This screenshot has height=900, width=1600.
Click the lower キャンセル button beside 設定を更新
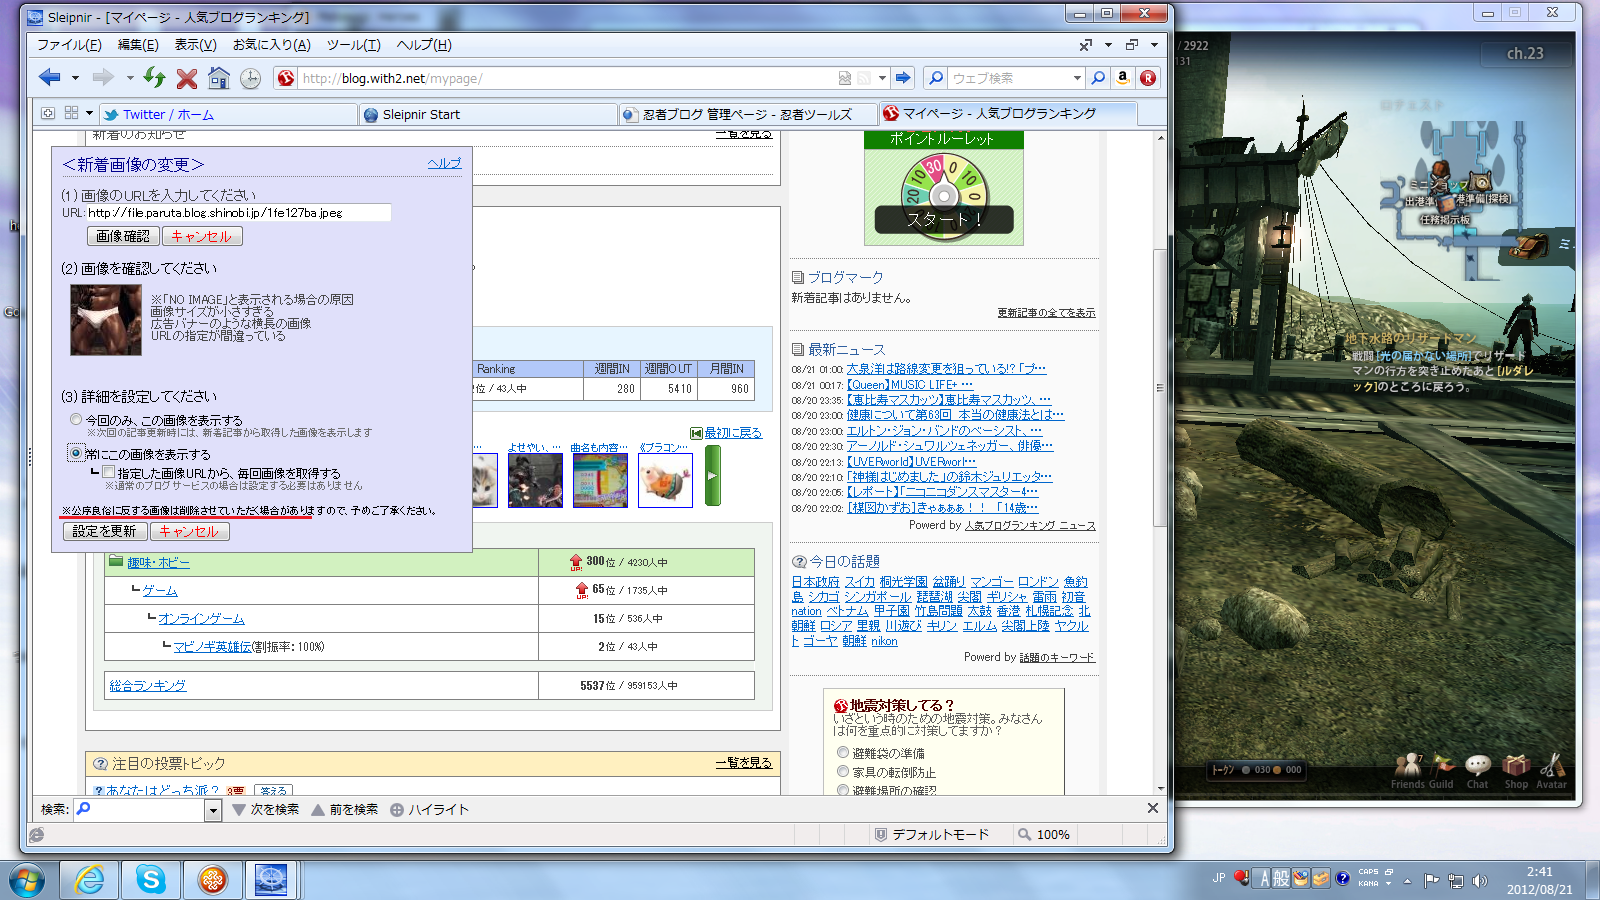coord(189,531)
